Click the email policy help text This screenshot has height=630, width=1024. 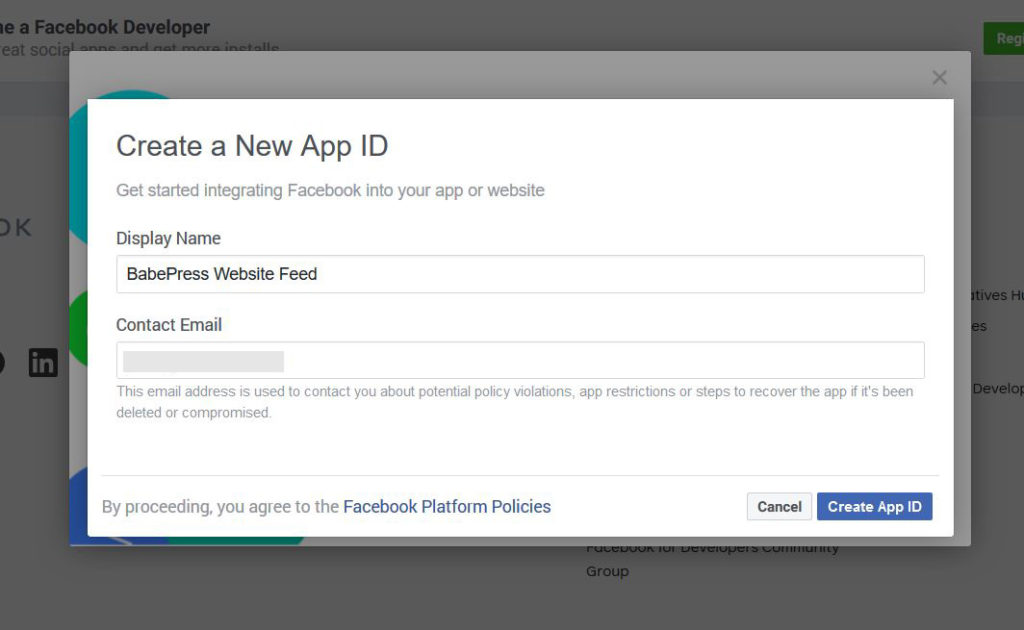(514, 401)
